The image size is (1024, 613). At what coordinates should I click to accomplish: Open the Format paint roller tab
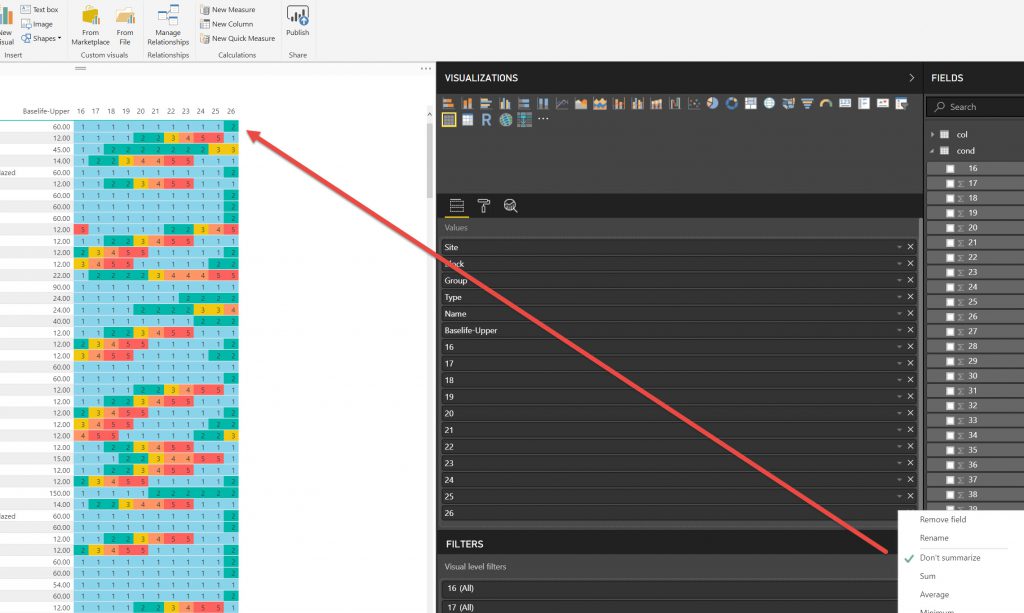point(483,206)
